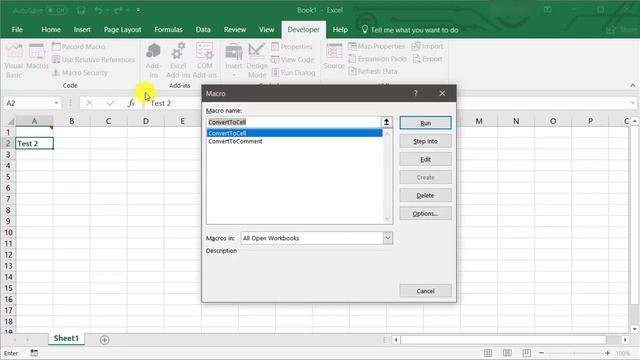The width and height of the screenshot is (640, 360).
Task: Run the selected ConvertToCell macro
Action: pos(425,123)
